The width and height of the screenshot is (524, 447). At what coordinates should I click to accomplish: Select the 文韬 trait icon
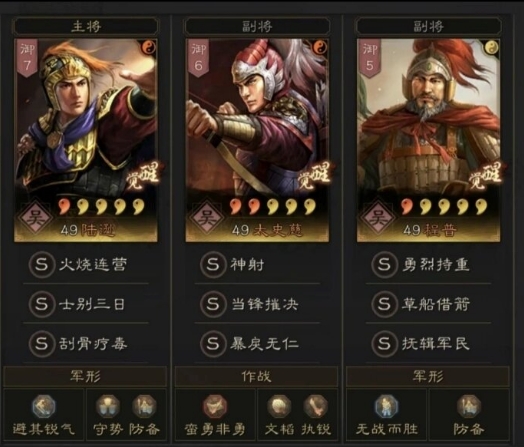279,407
